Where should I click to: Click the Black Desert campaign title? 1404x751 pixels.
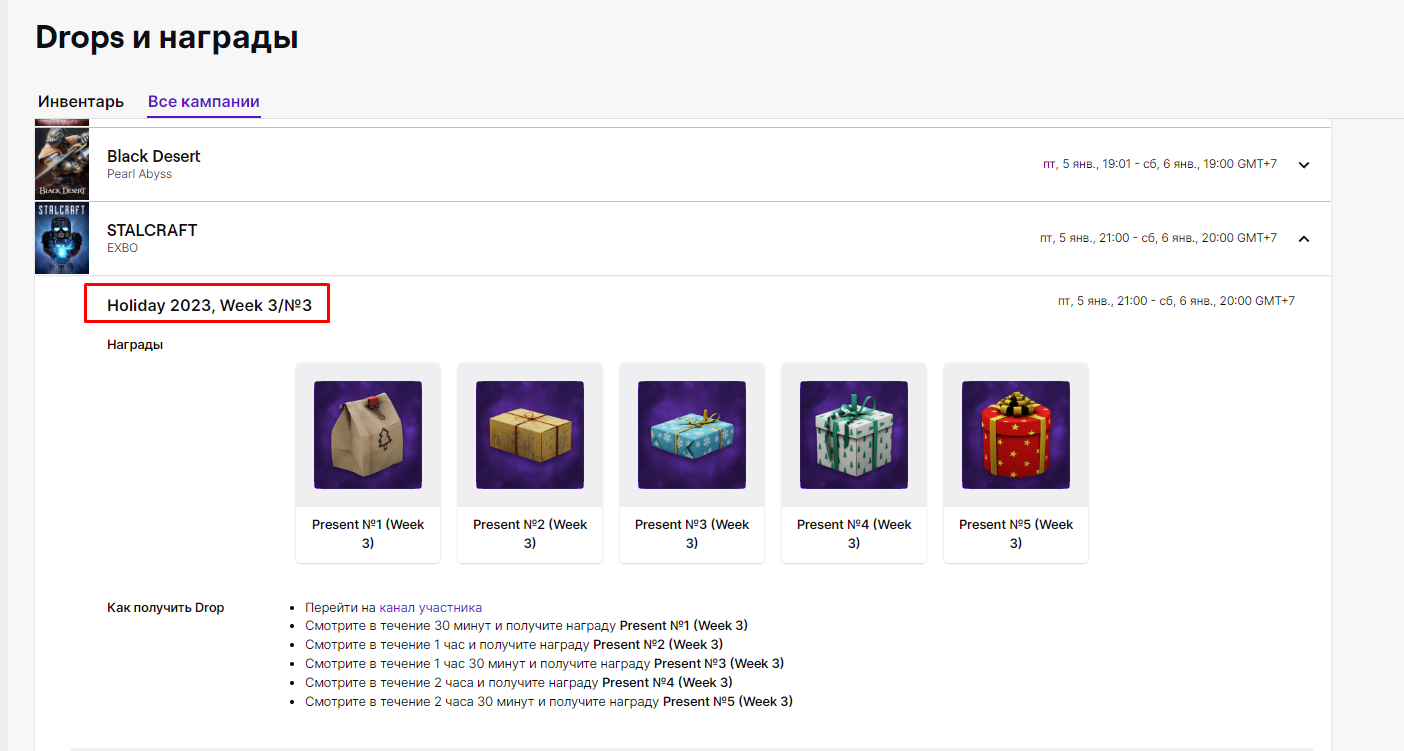[x=154, y=156]
